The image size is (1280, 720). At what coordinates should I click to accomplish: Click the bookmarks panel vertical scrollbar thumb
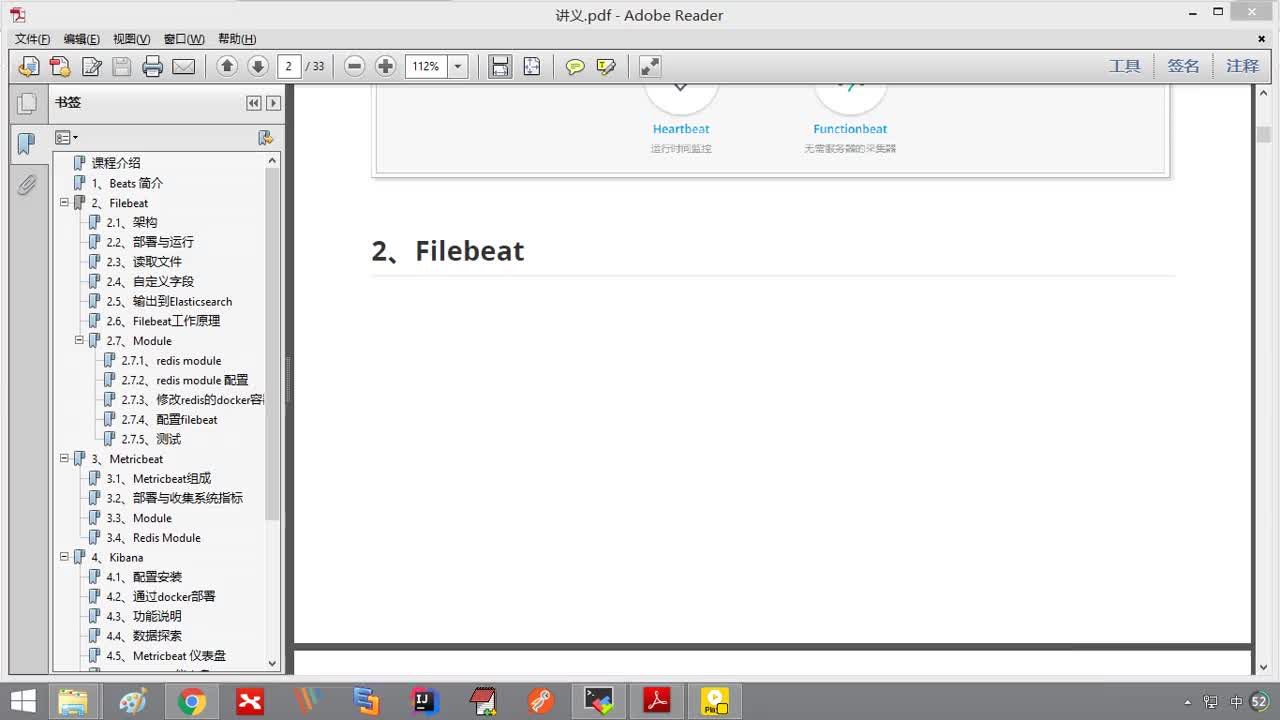(x=272, y=344)
